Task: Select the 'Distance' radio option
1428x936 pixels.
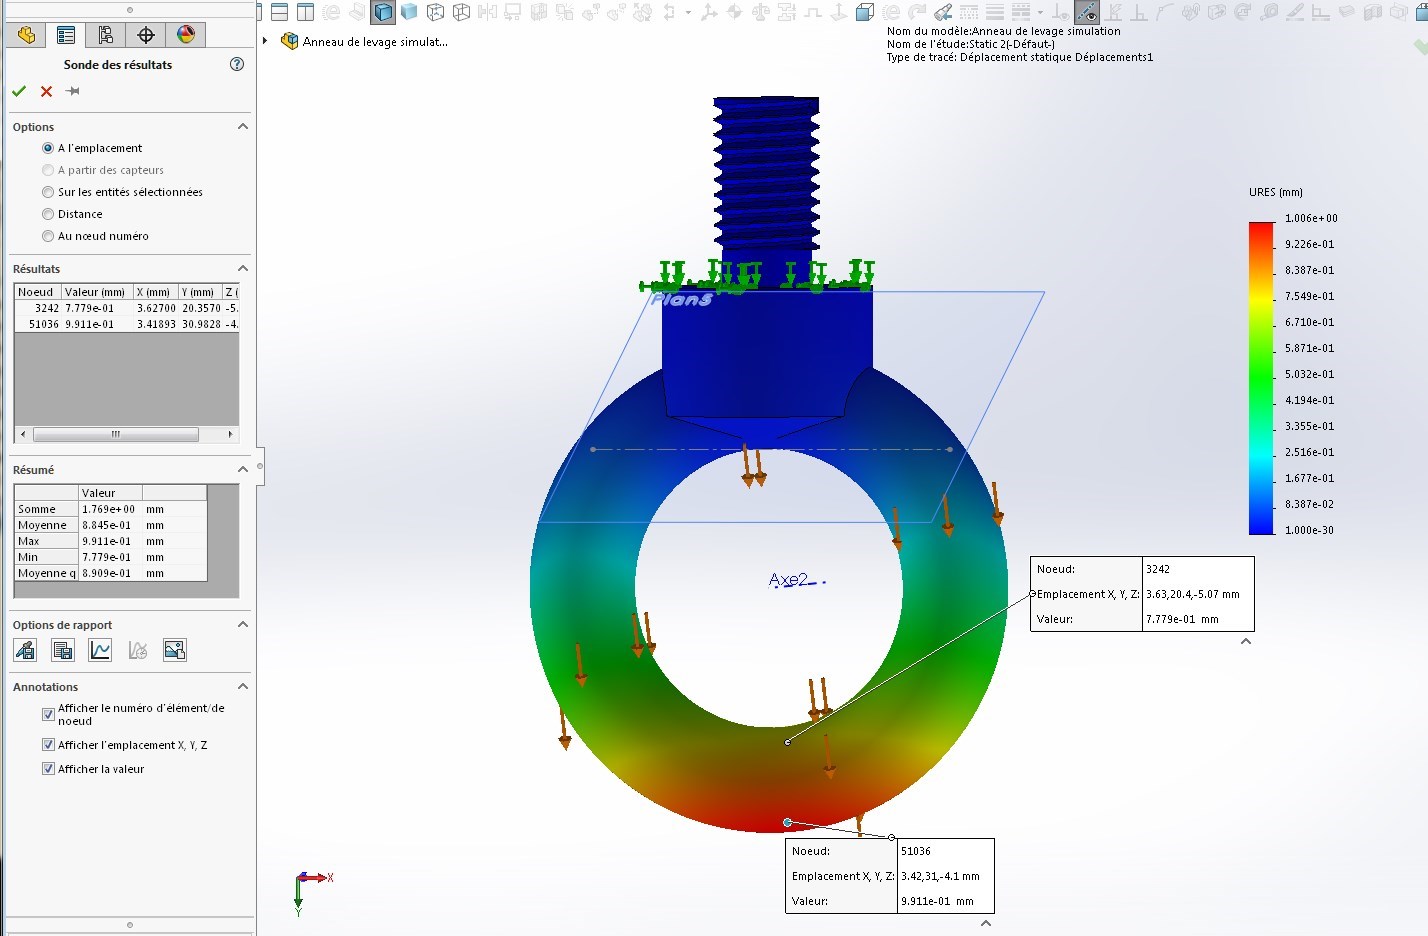Action: [x=48, y=214]
